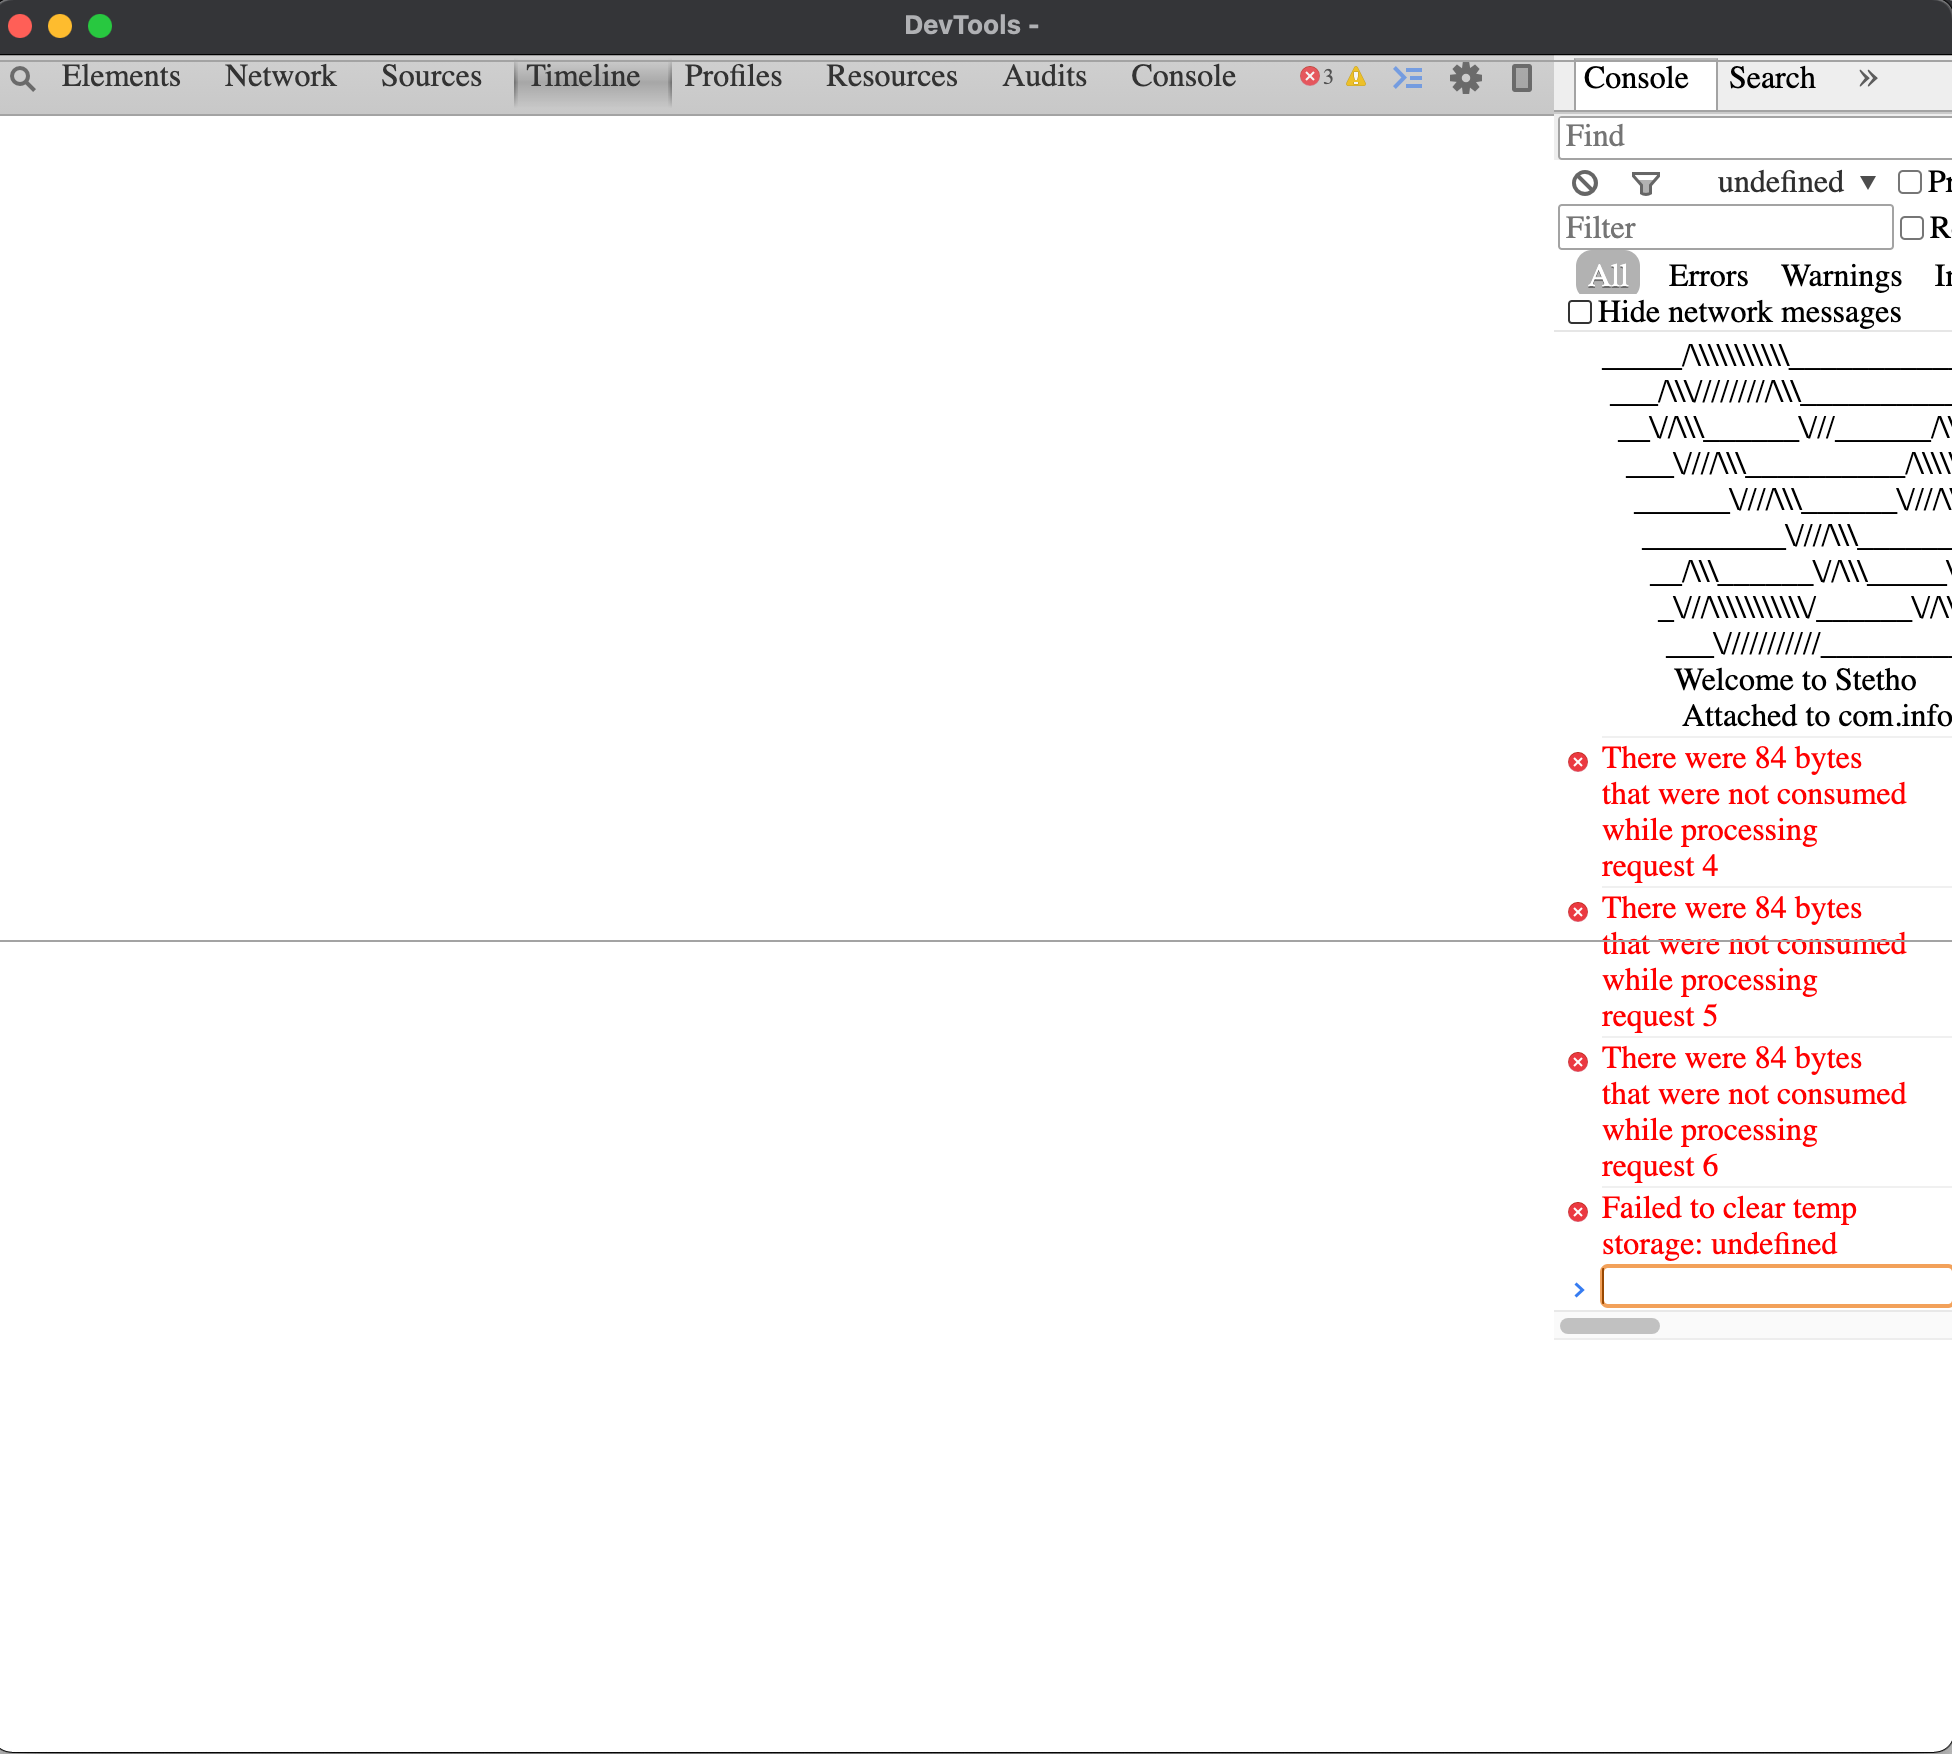Click the yellow warning triangle icon

point(1356,77)
